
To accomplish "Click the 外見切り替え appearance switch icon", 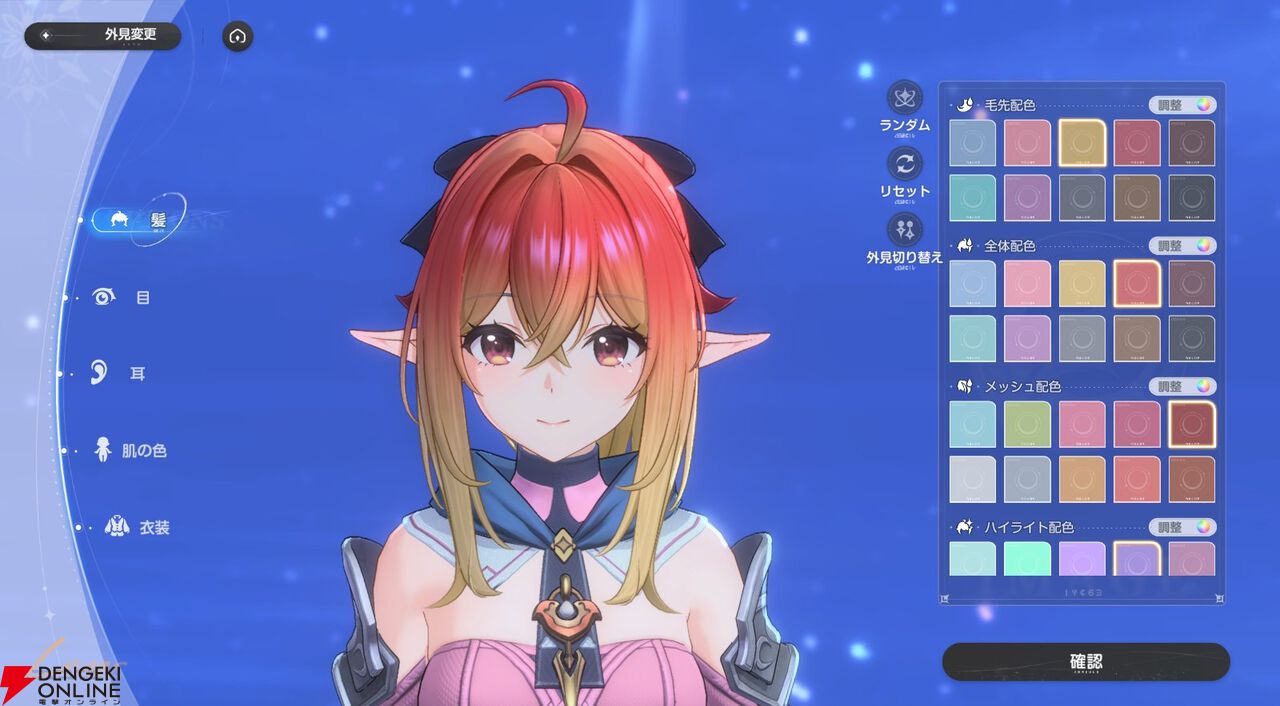I will 905,230.
